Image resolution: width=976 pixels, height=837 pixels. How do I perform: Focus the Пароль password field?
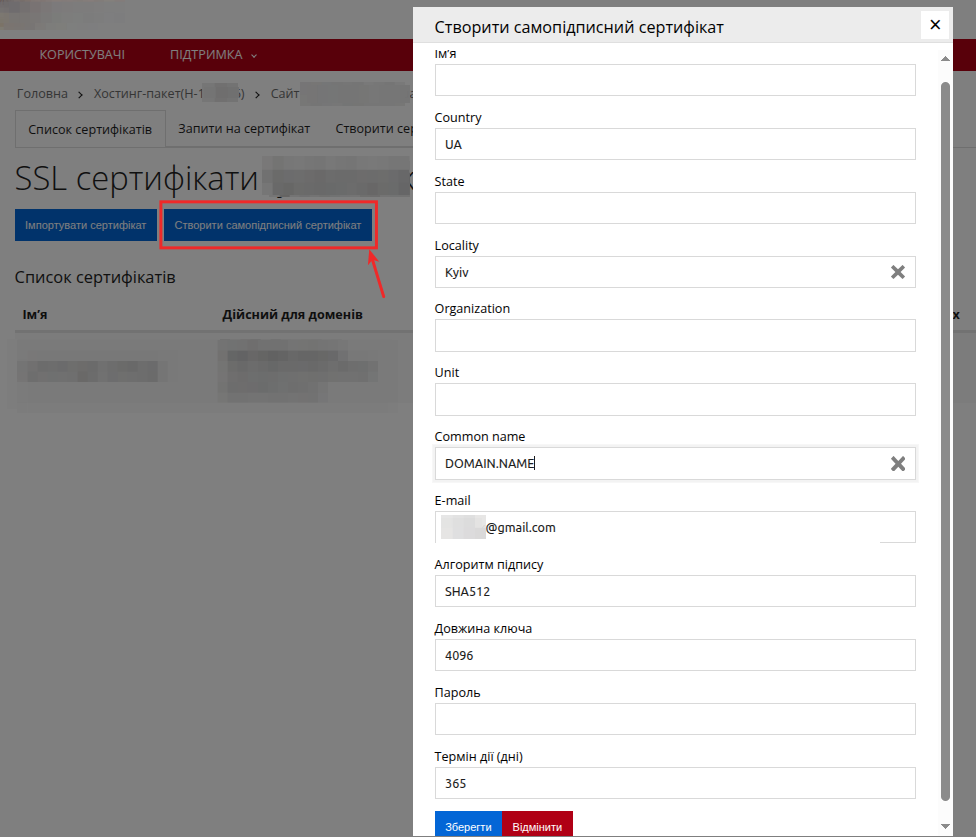coord(675,719)
